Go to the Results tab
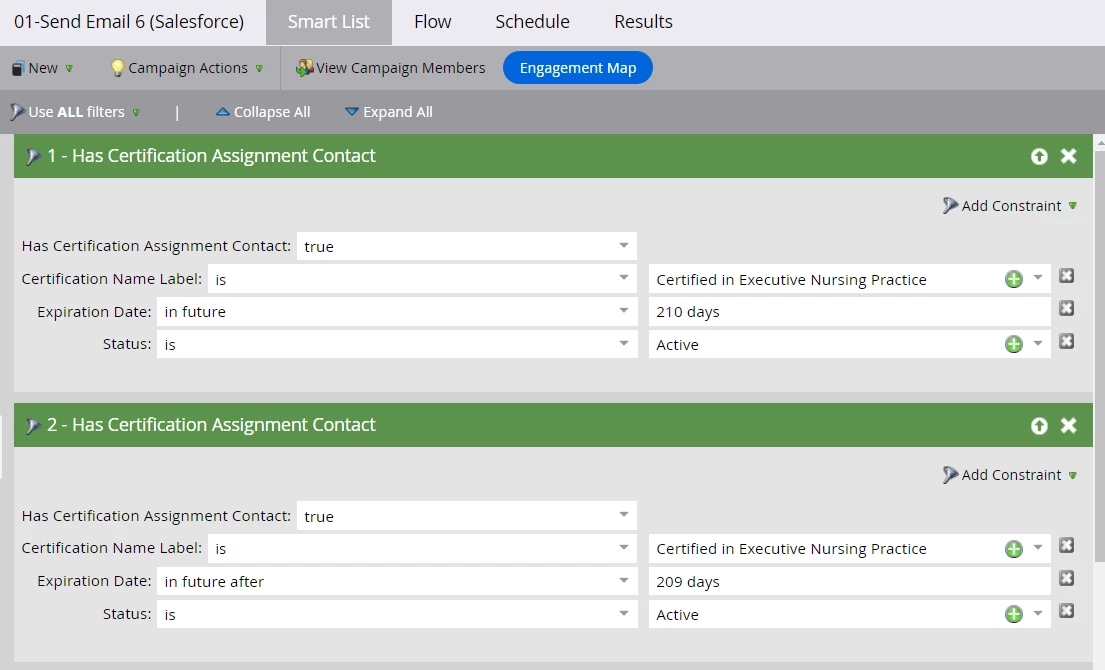The height and width of the screenshot is (670, 1105). click(643, 22)
